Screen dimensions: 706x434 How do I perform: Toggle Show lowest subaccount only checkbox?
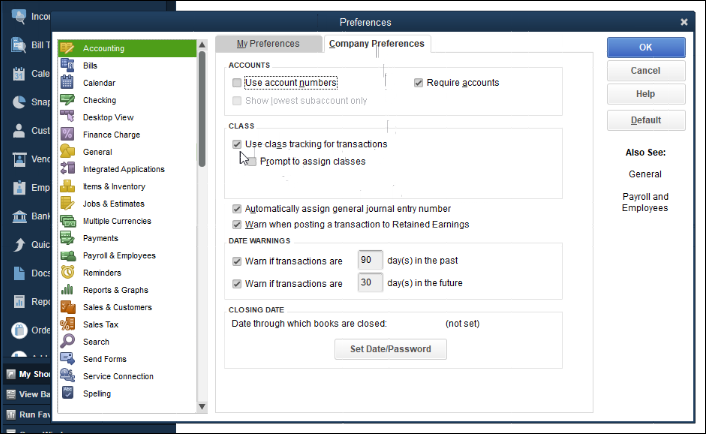(x=237, y=100)
